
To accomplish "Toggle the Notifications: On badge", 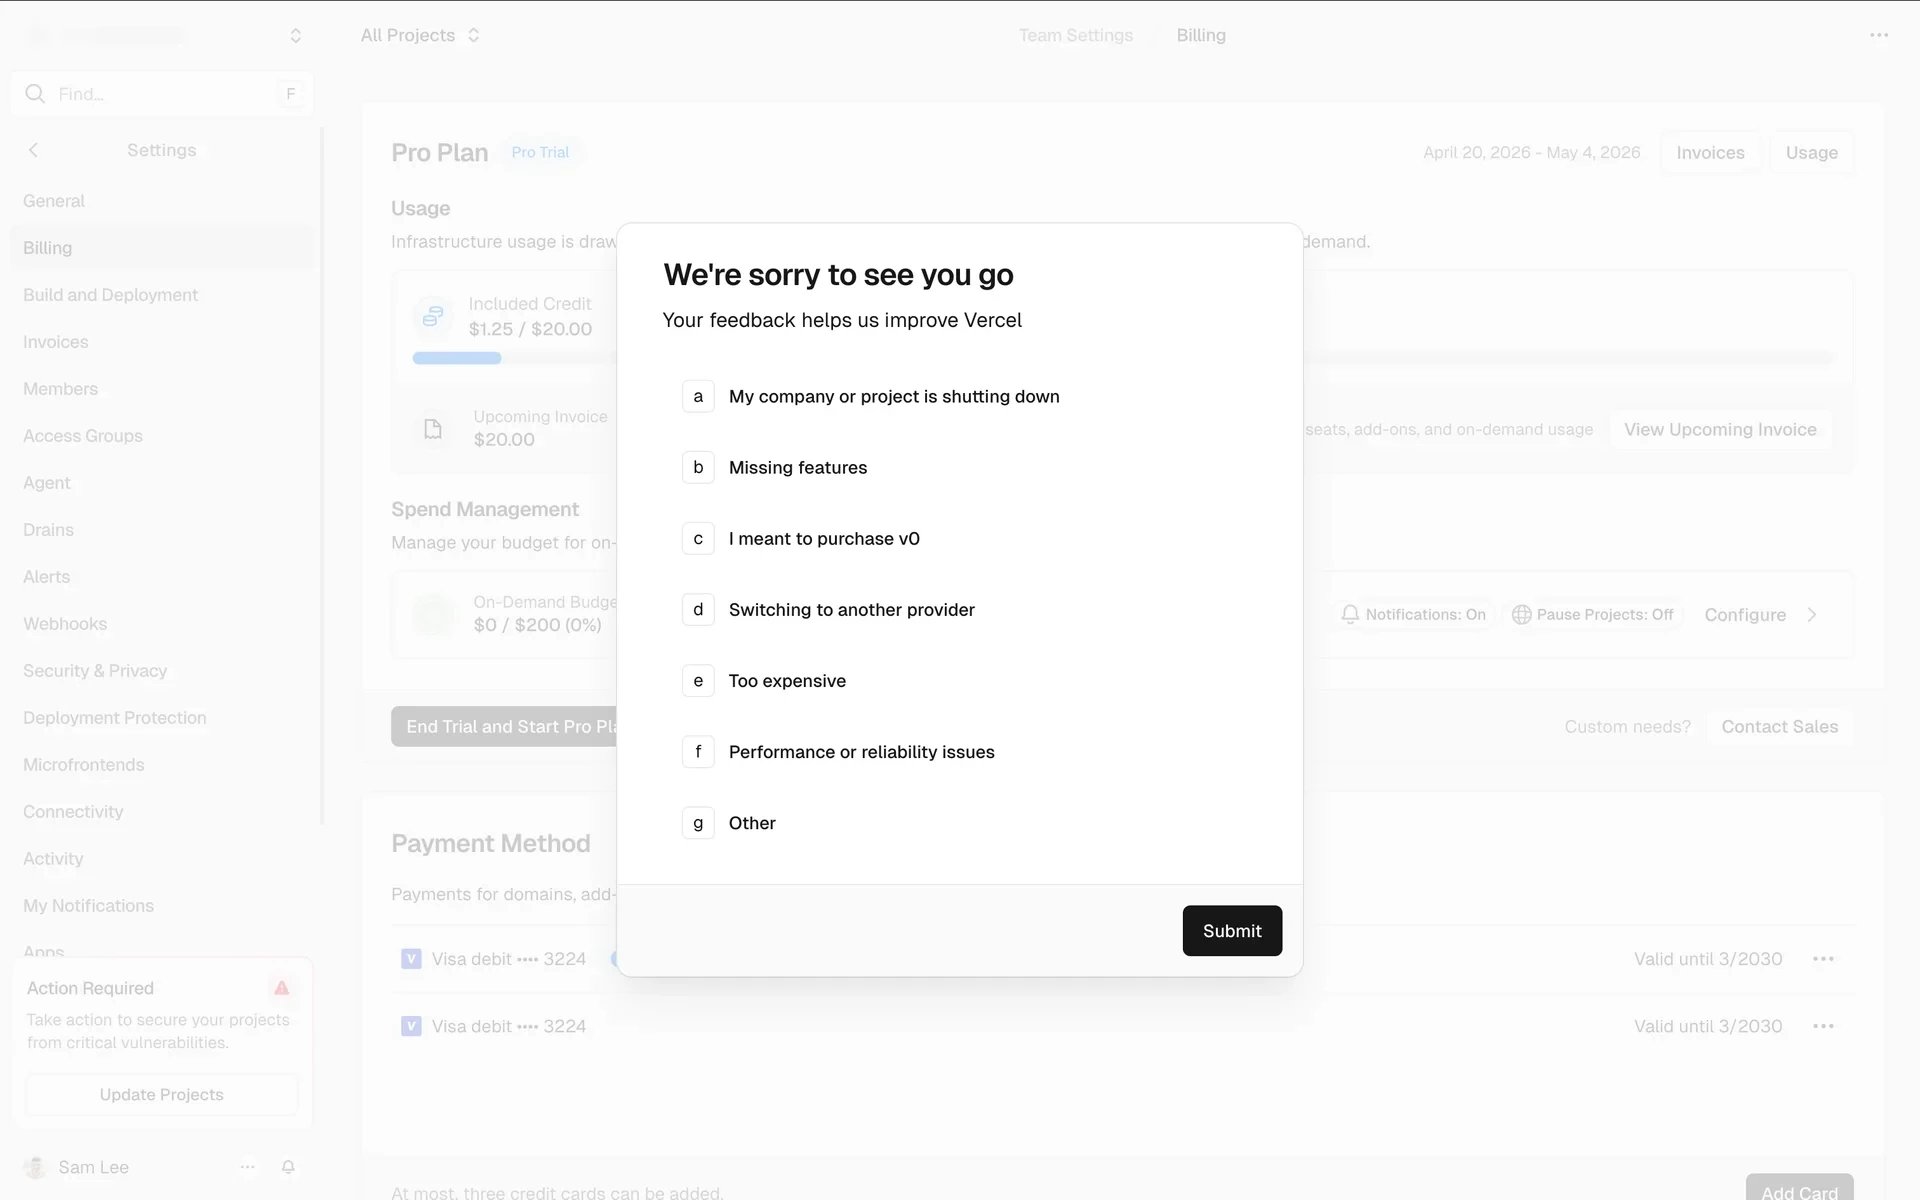I will click(x=1413, y=615).
